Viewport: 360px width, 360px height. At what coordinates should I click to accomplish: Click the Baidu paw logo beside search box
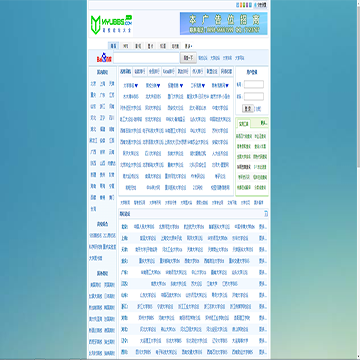point(104,58)
